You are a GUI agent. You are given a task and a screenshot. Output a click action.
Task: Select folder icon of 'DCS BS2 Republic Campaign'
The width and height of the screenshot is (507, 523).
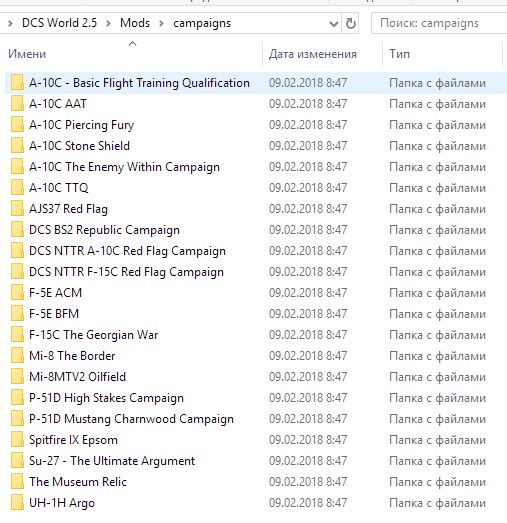click(17, 230)
